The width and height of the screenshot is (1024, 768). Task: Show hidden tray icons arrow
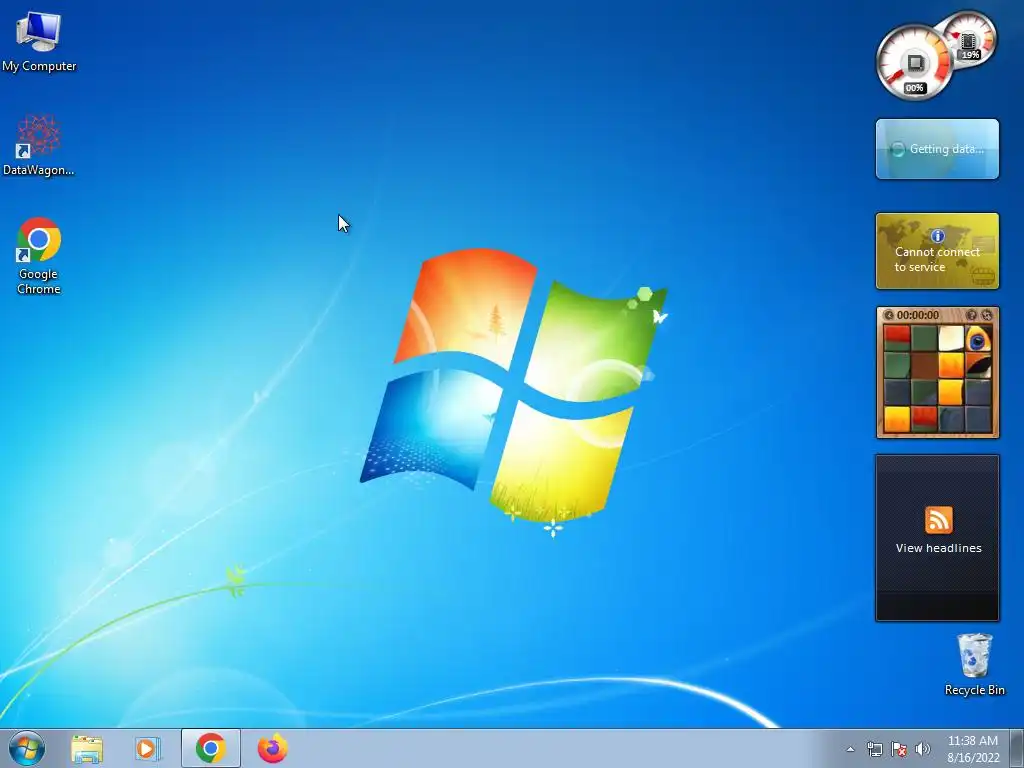click(850, 749)
